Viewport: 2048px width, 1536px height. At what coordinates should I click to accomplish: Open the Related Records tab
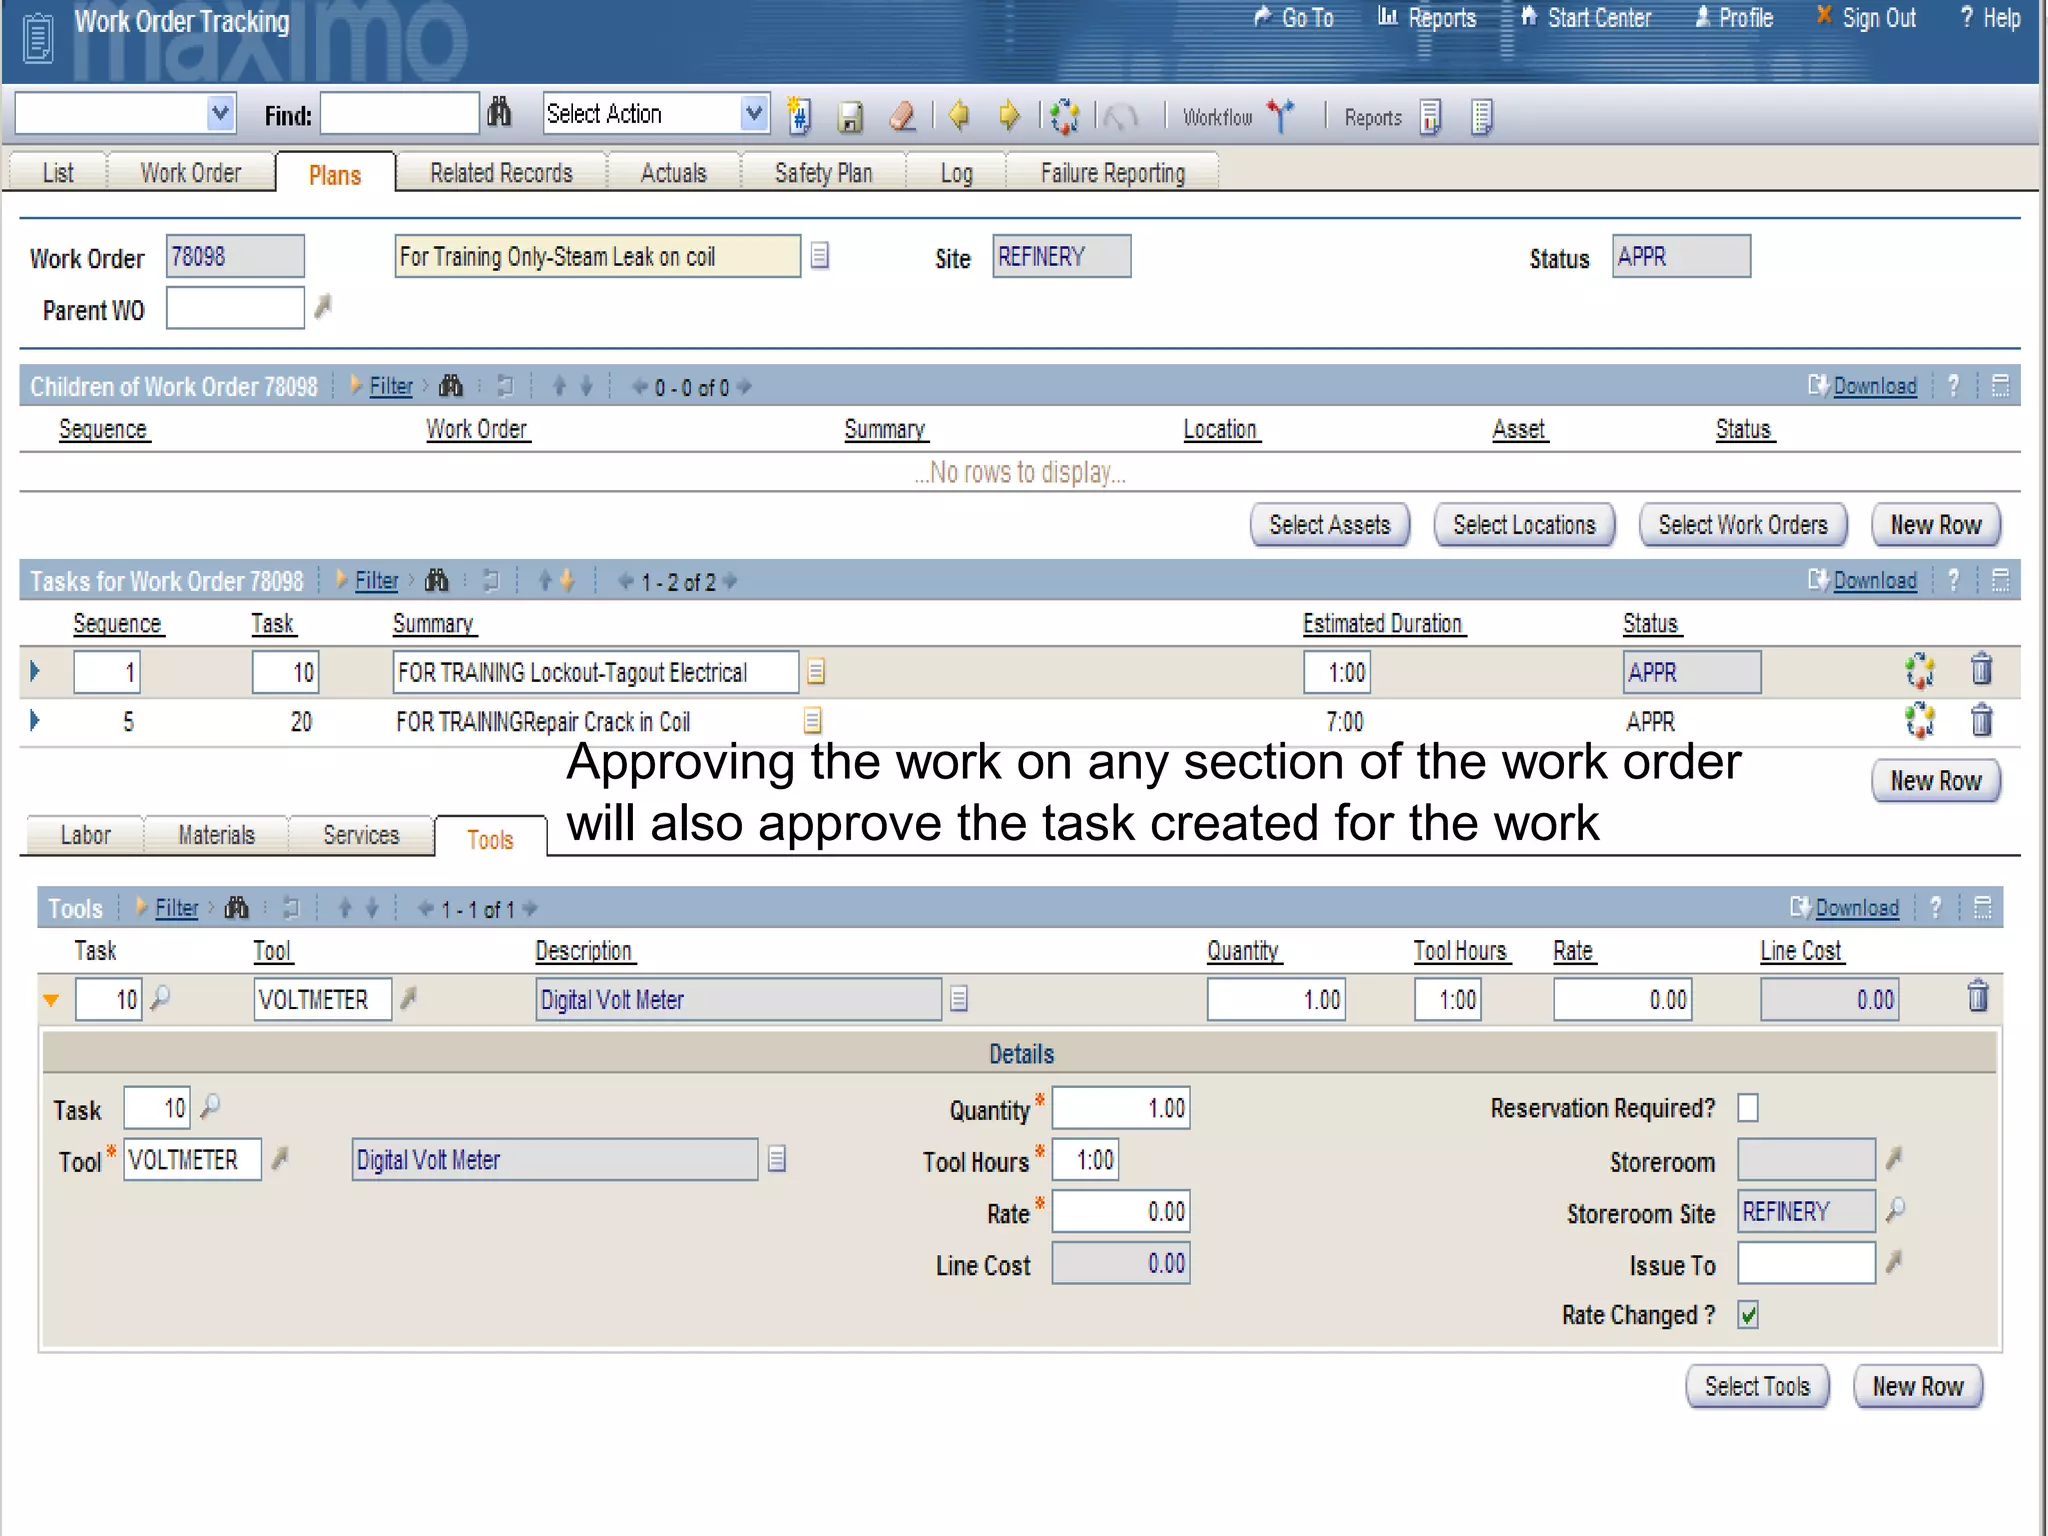click(501, 172)
